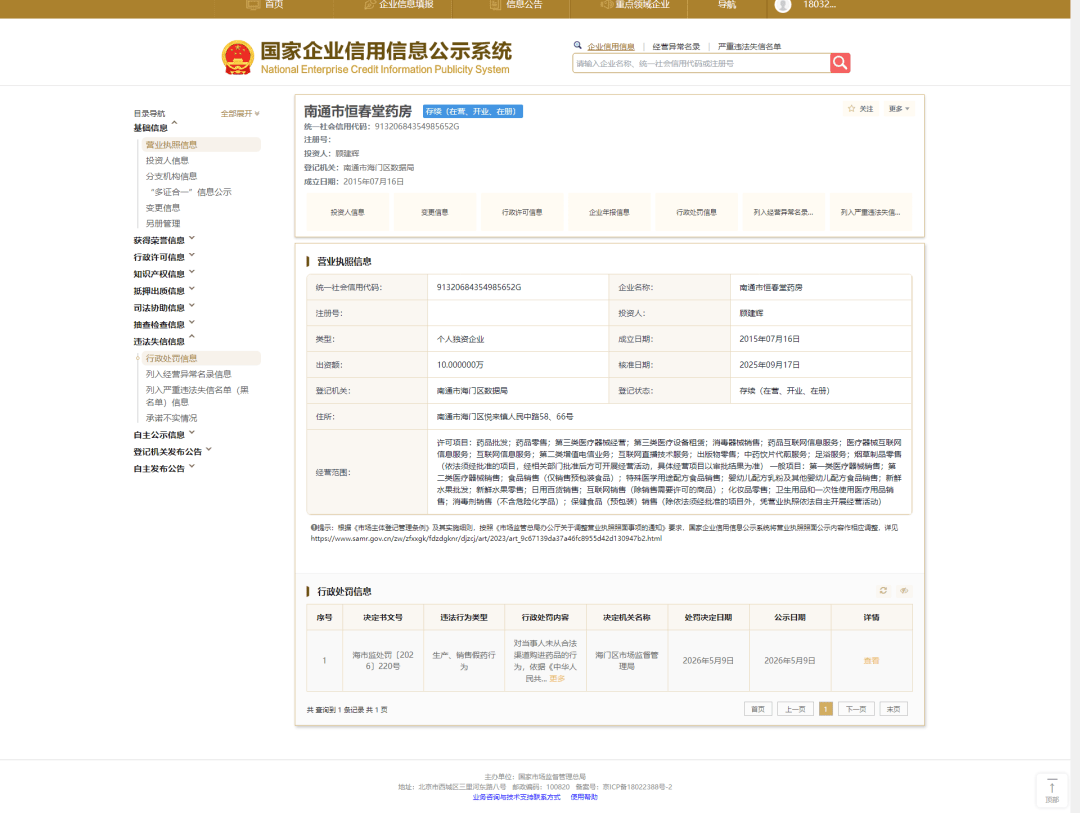Open the samr.gov.cn notice URL
1080x813 pixels.
pyautogui.click(x=486, y=539)
